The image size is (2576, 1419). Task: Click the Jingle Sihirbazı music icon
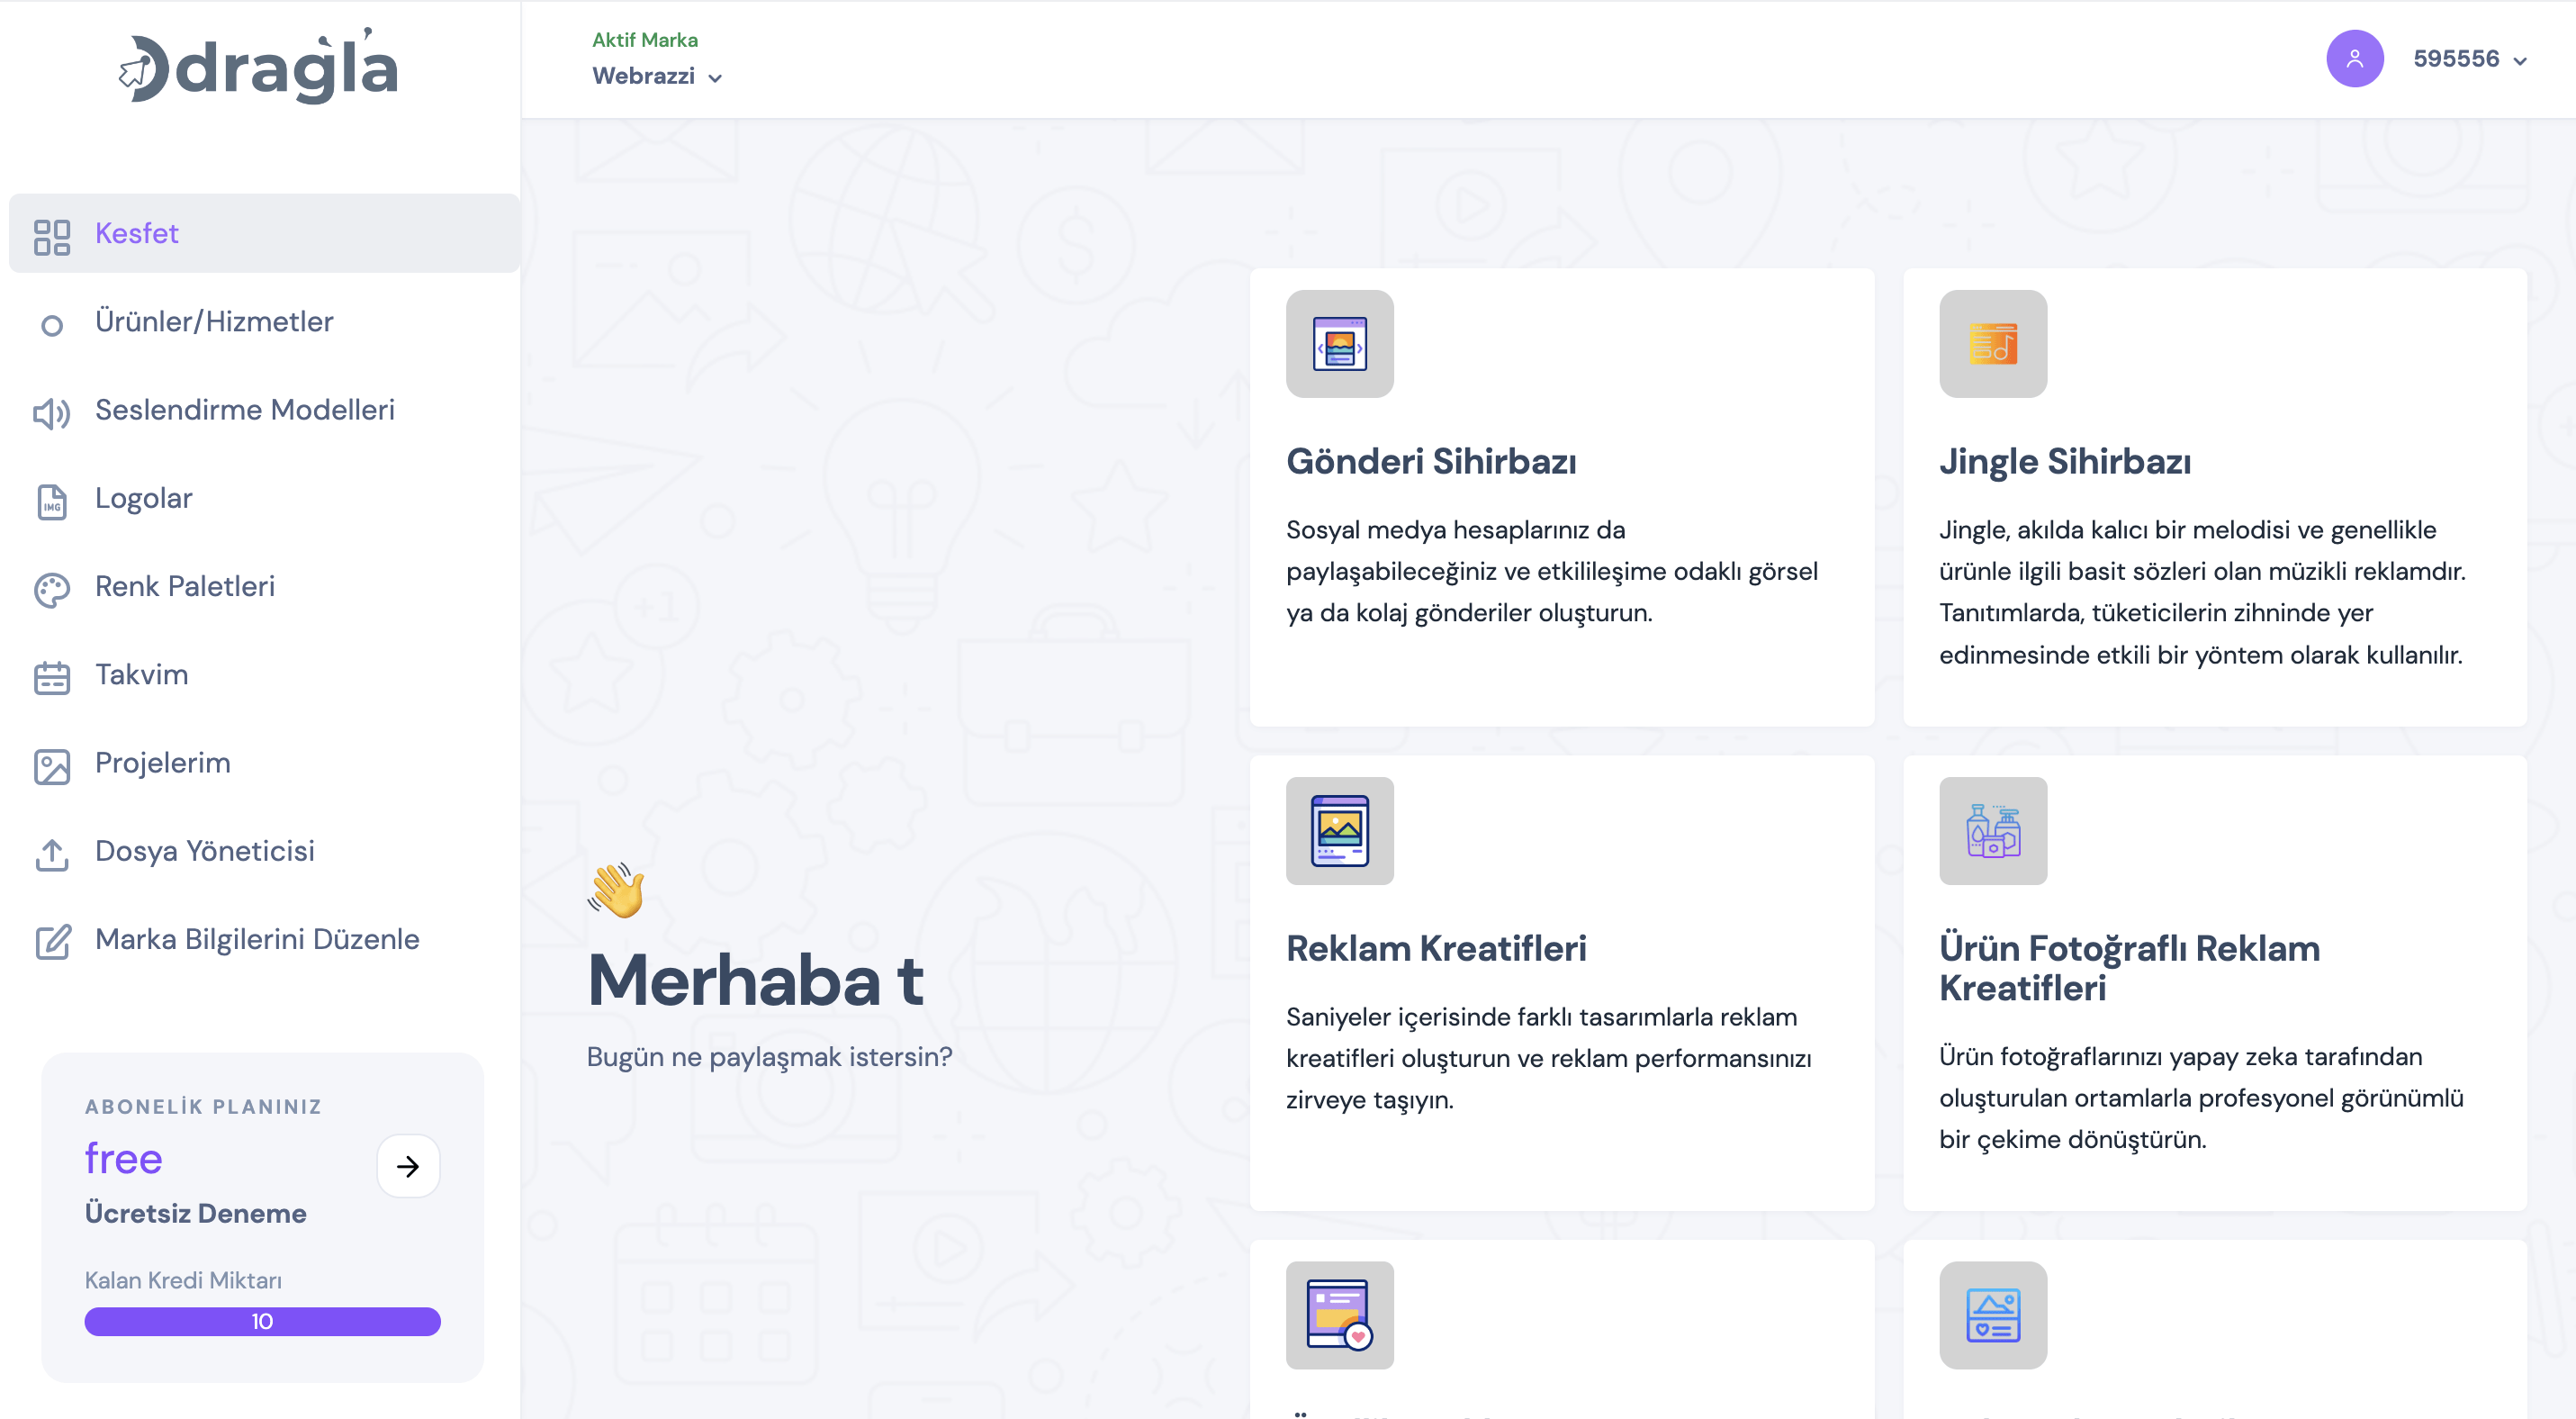(x=1992, y=344)
